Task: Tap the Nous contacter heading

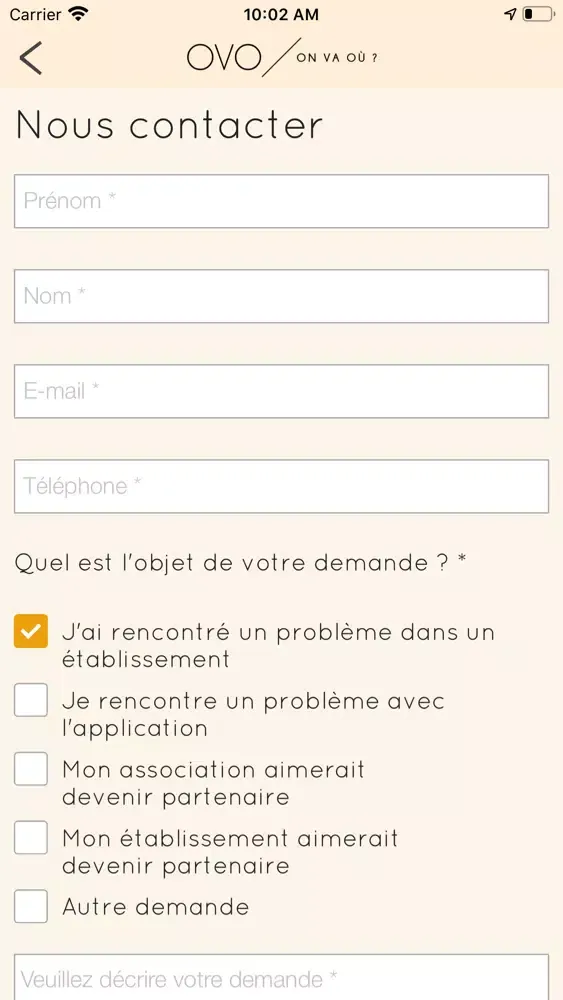Action: 169,125
